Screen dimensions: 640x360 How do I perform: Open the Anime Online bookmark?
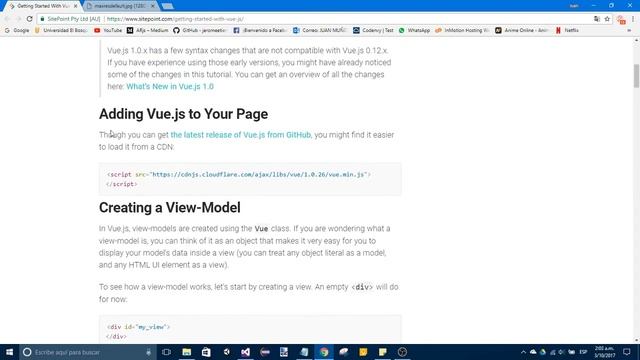pos(522,30)
